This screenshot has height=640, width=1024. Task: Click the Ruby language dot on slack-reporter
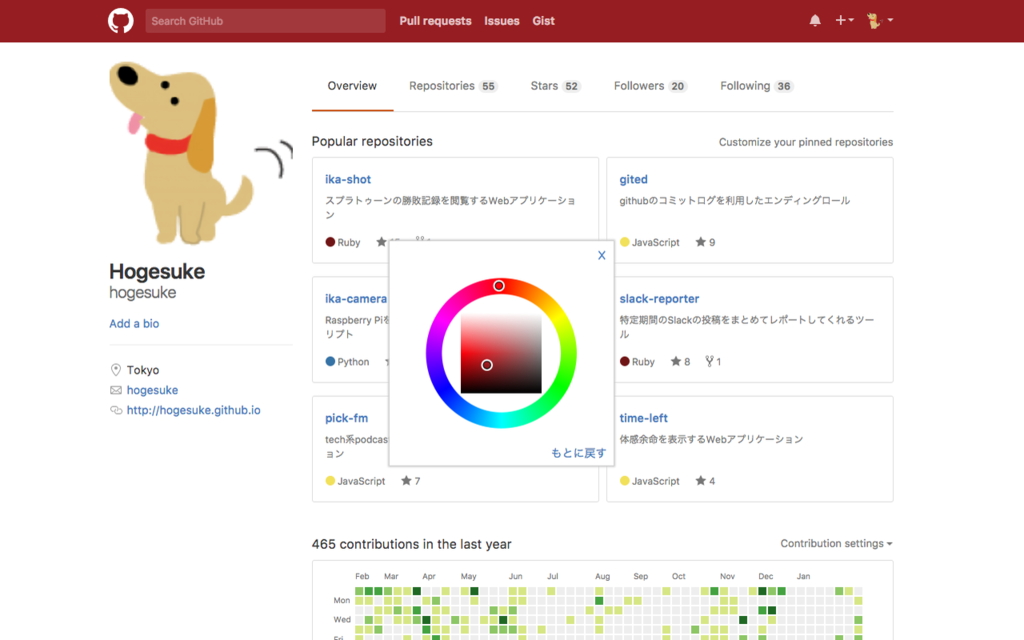coord(625,362)
